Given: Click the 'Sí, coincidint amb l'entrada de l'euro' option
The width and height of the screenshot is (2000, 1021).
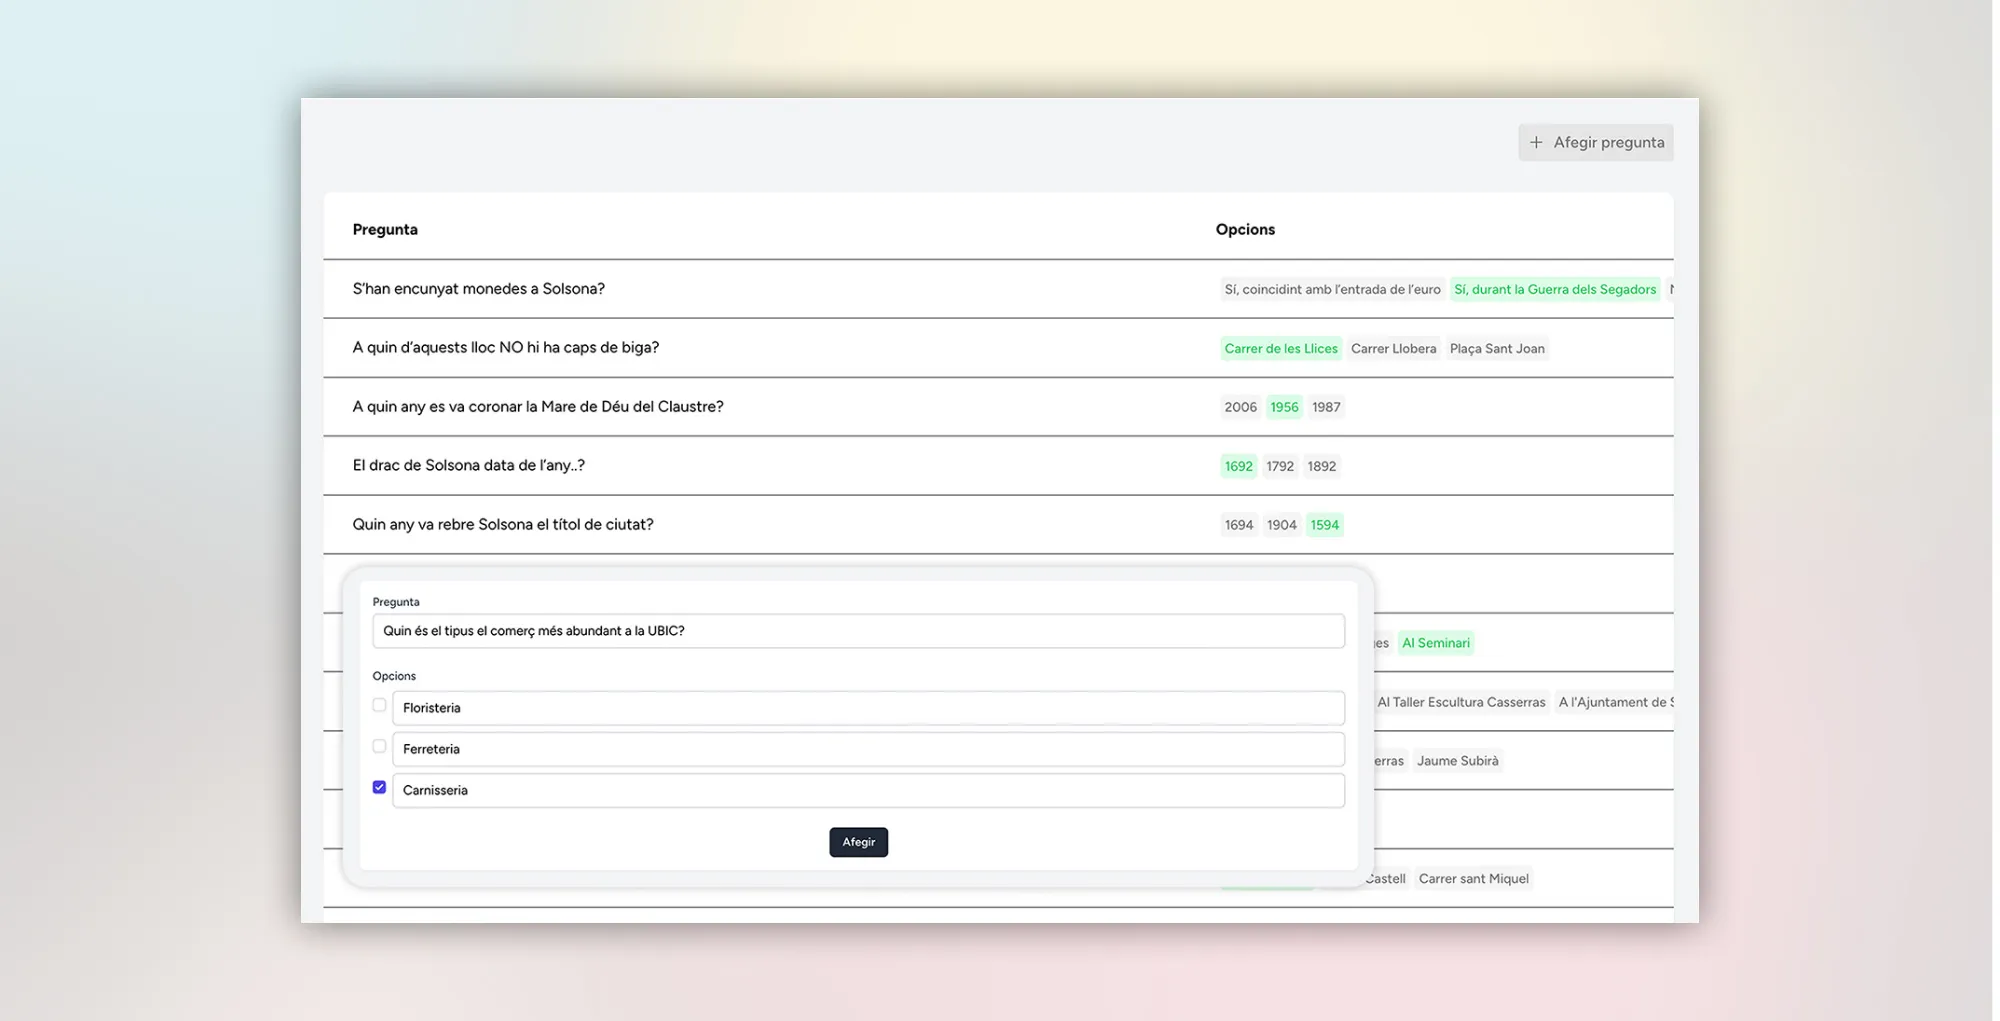Looking at the screenshot, I should (1333, 290).
